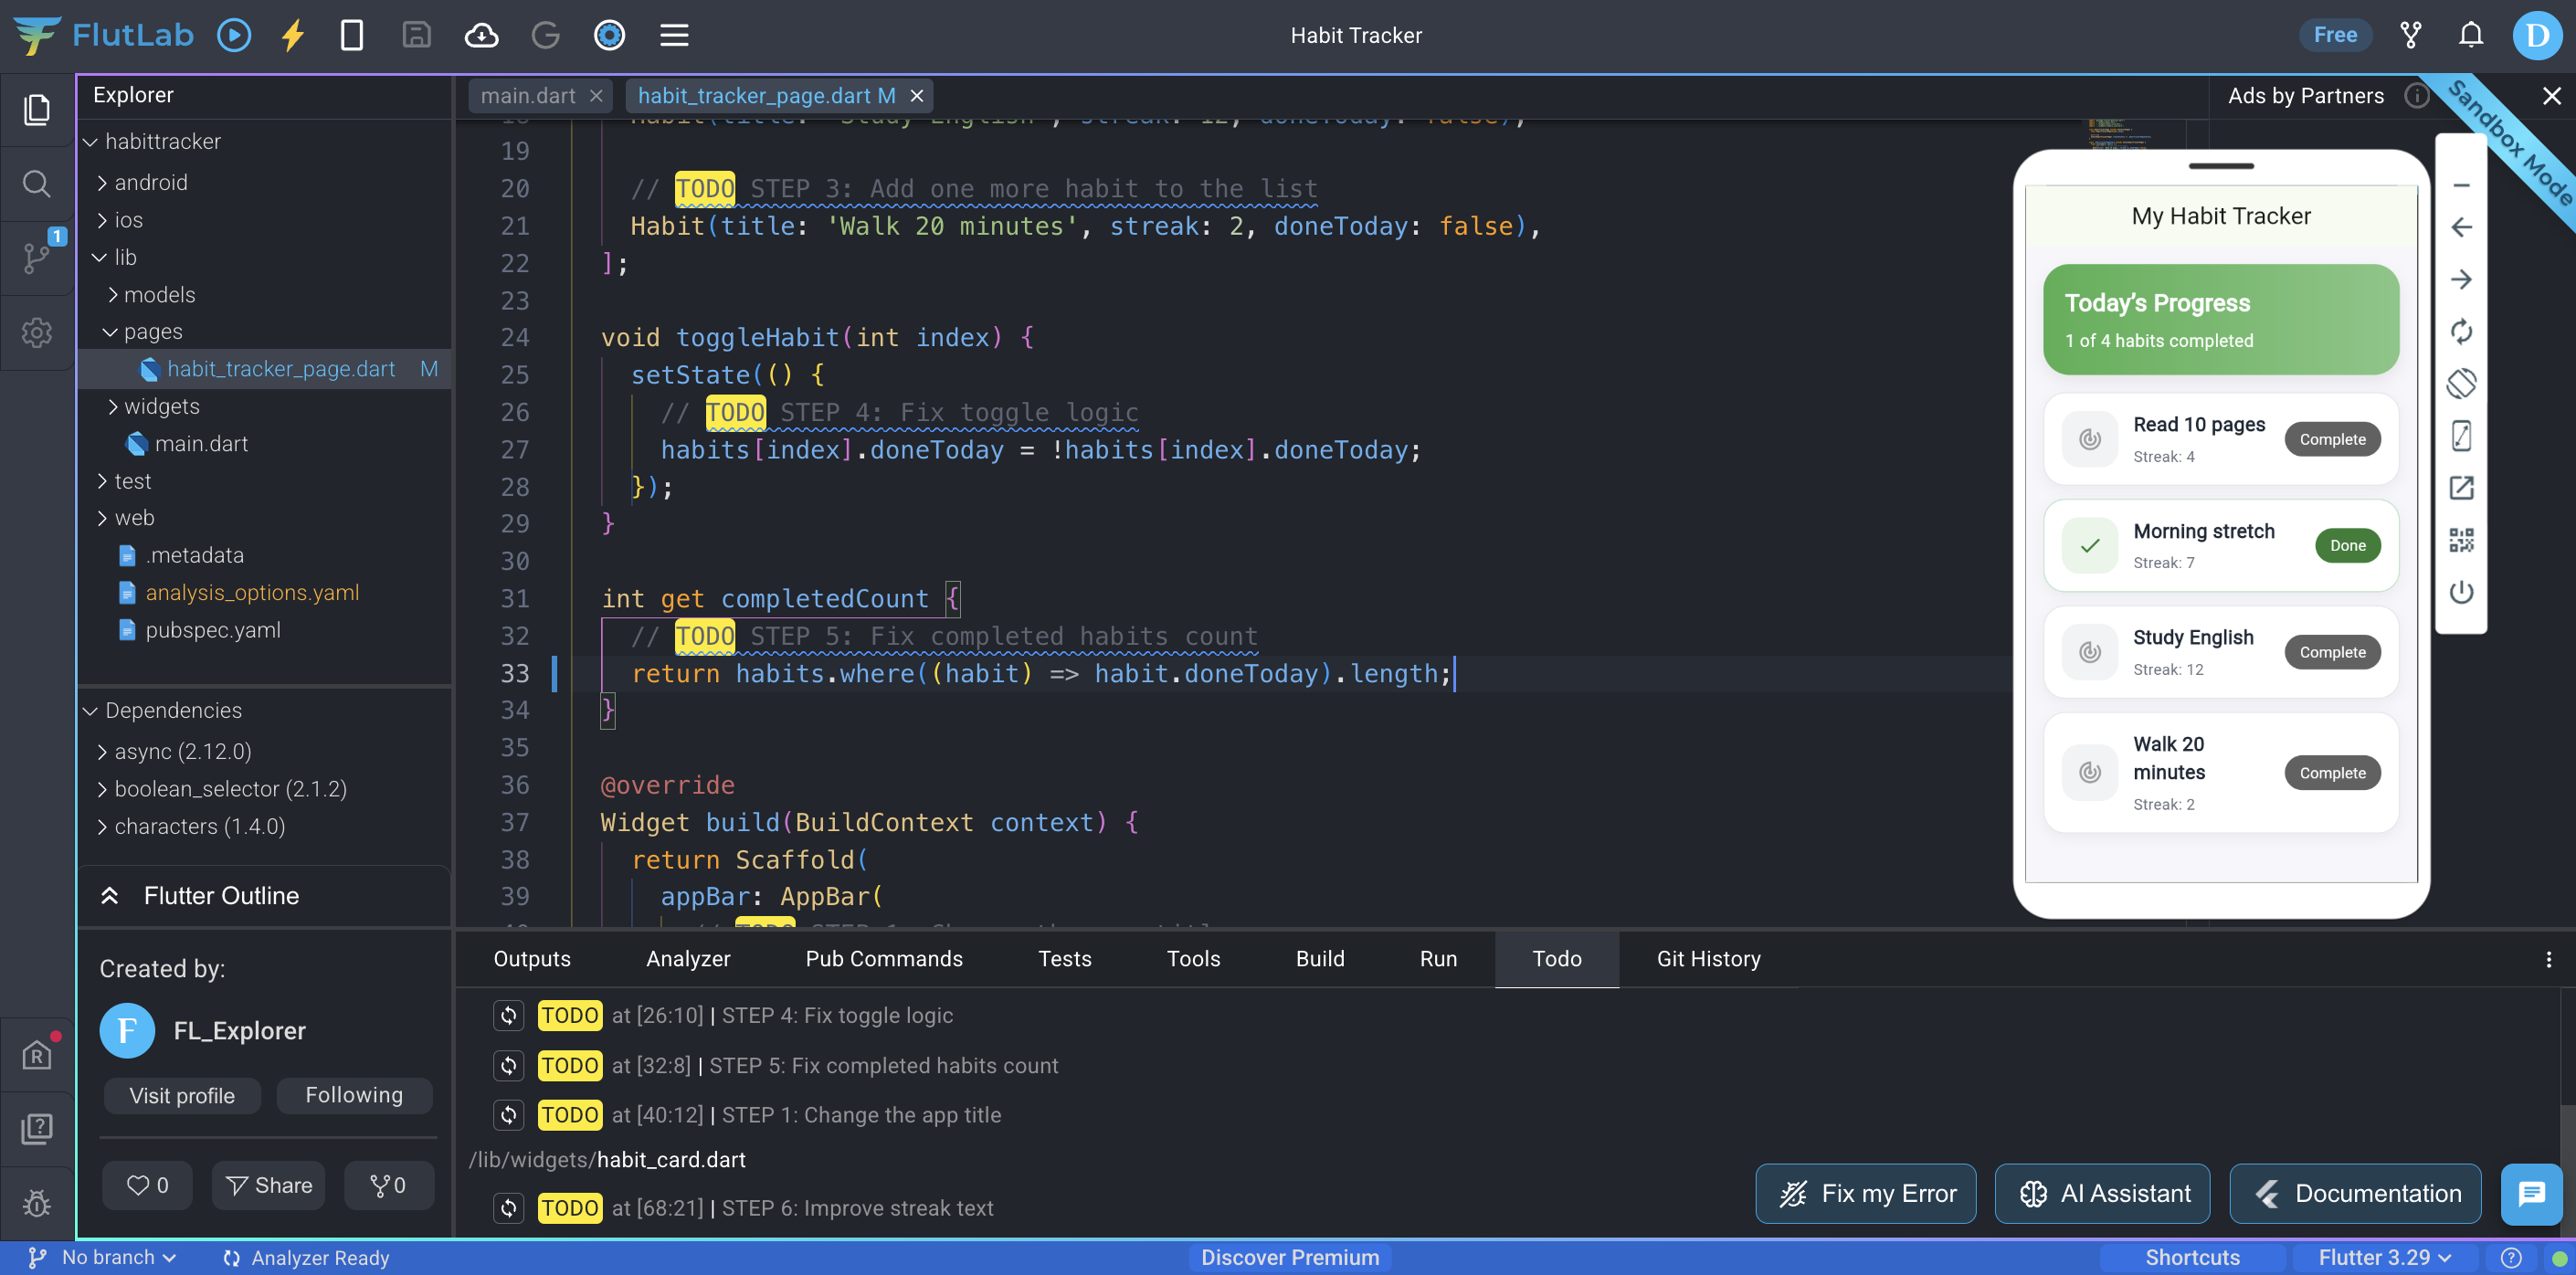Toggle the Following button for FL_Explorer

coord(354,1095)
